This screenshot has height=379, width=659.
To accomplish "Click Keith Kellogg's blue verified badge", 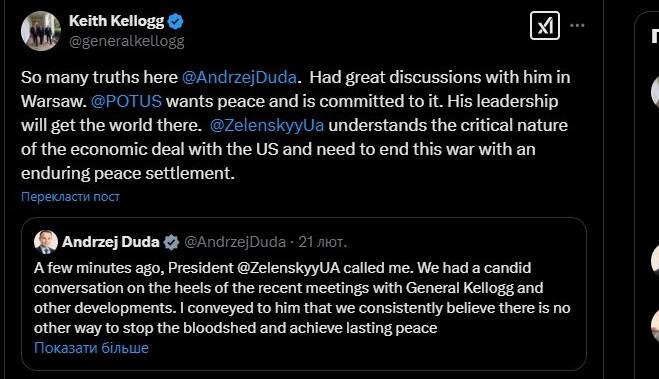I will coord(175,21).
